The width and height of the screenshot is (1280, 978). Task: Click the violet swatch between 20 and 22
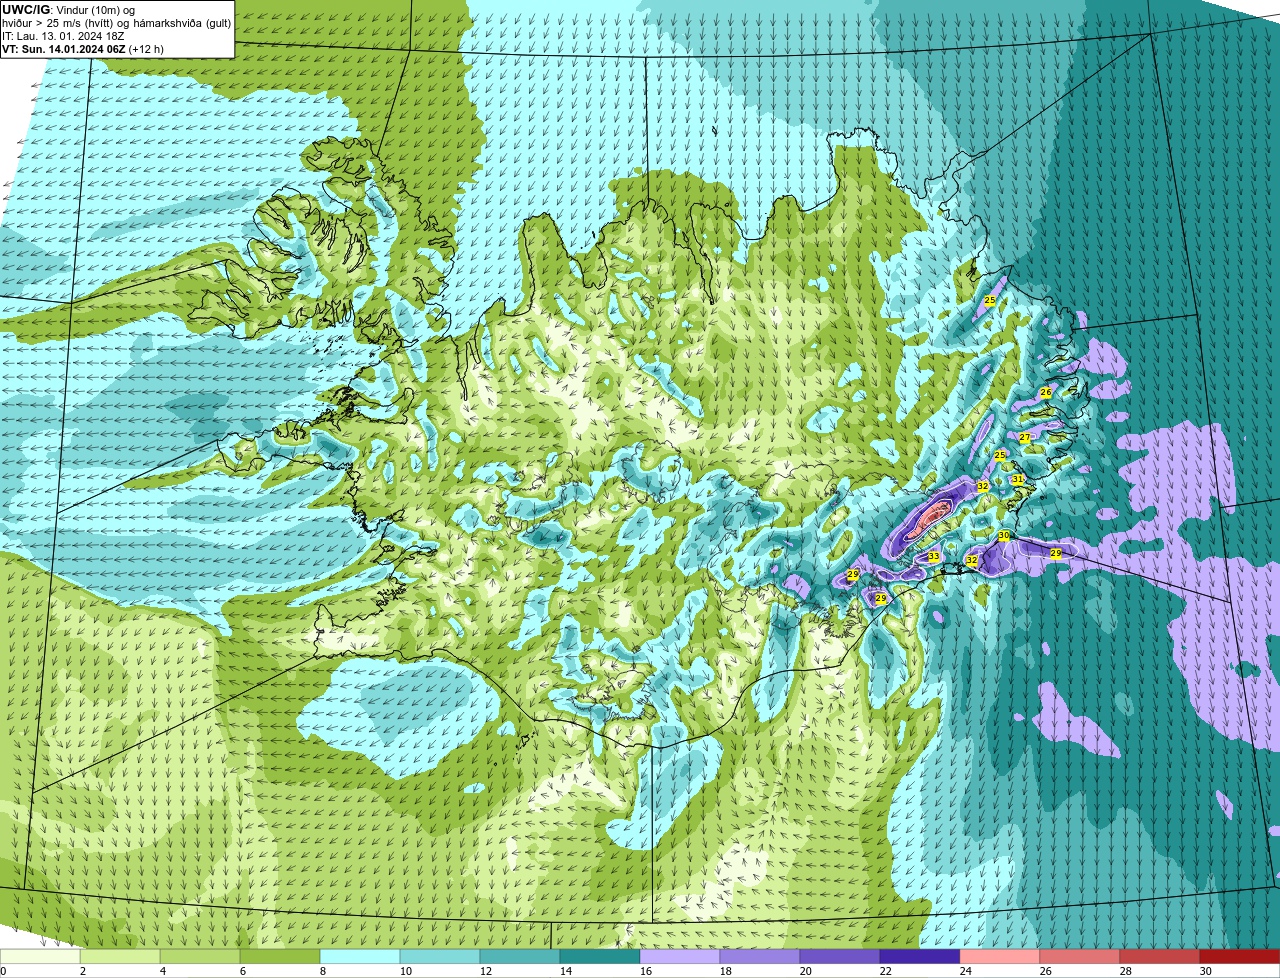click(840, 956)
